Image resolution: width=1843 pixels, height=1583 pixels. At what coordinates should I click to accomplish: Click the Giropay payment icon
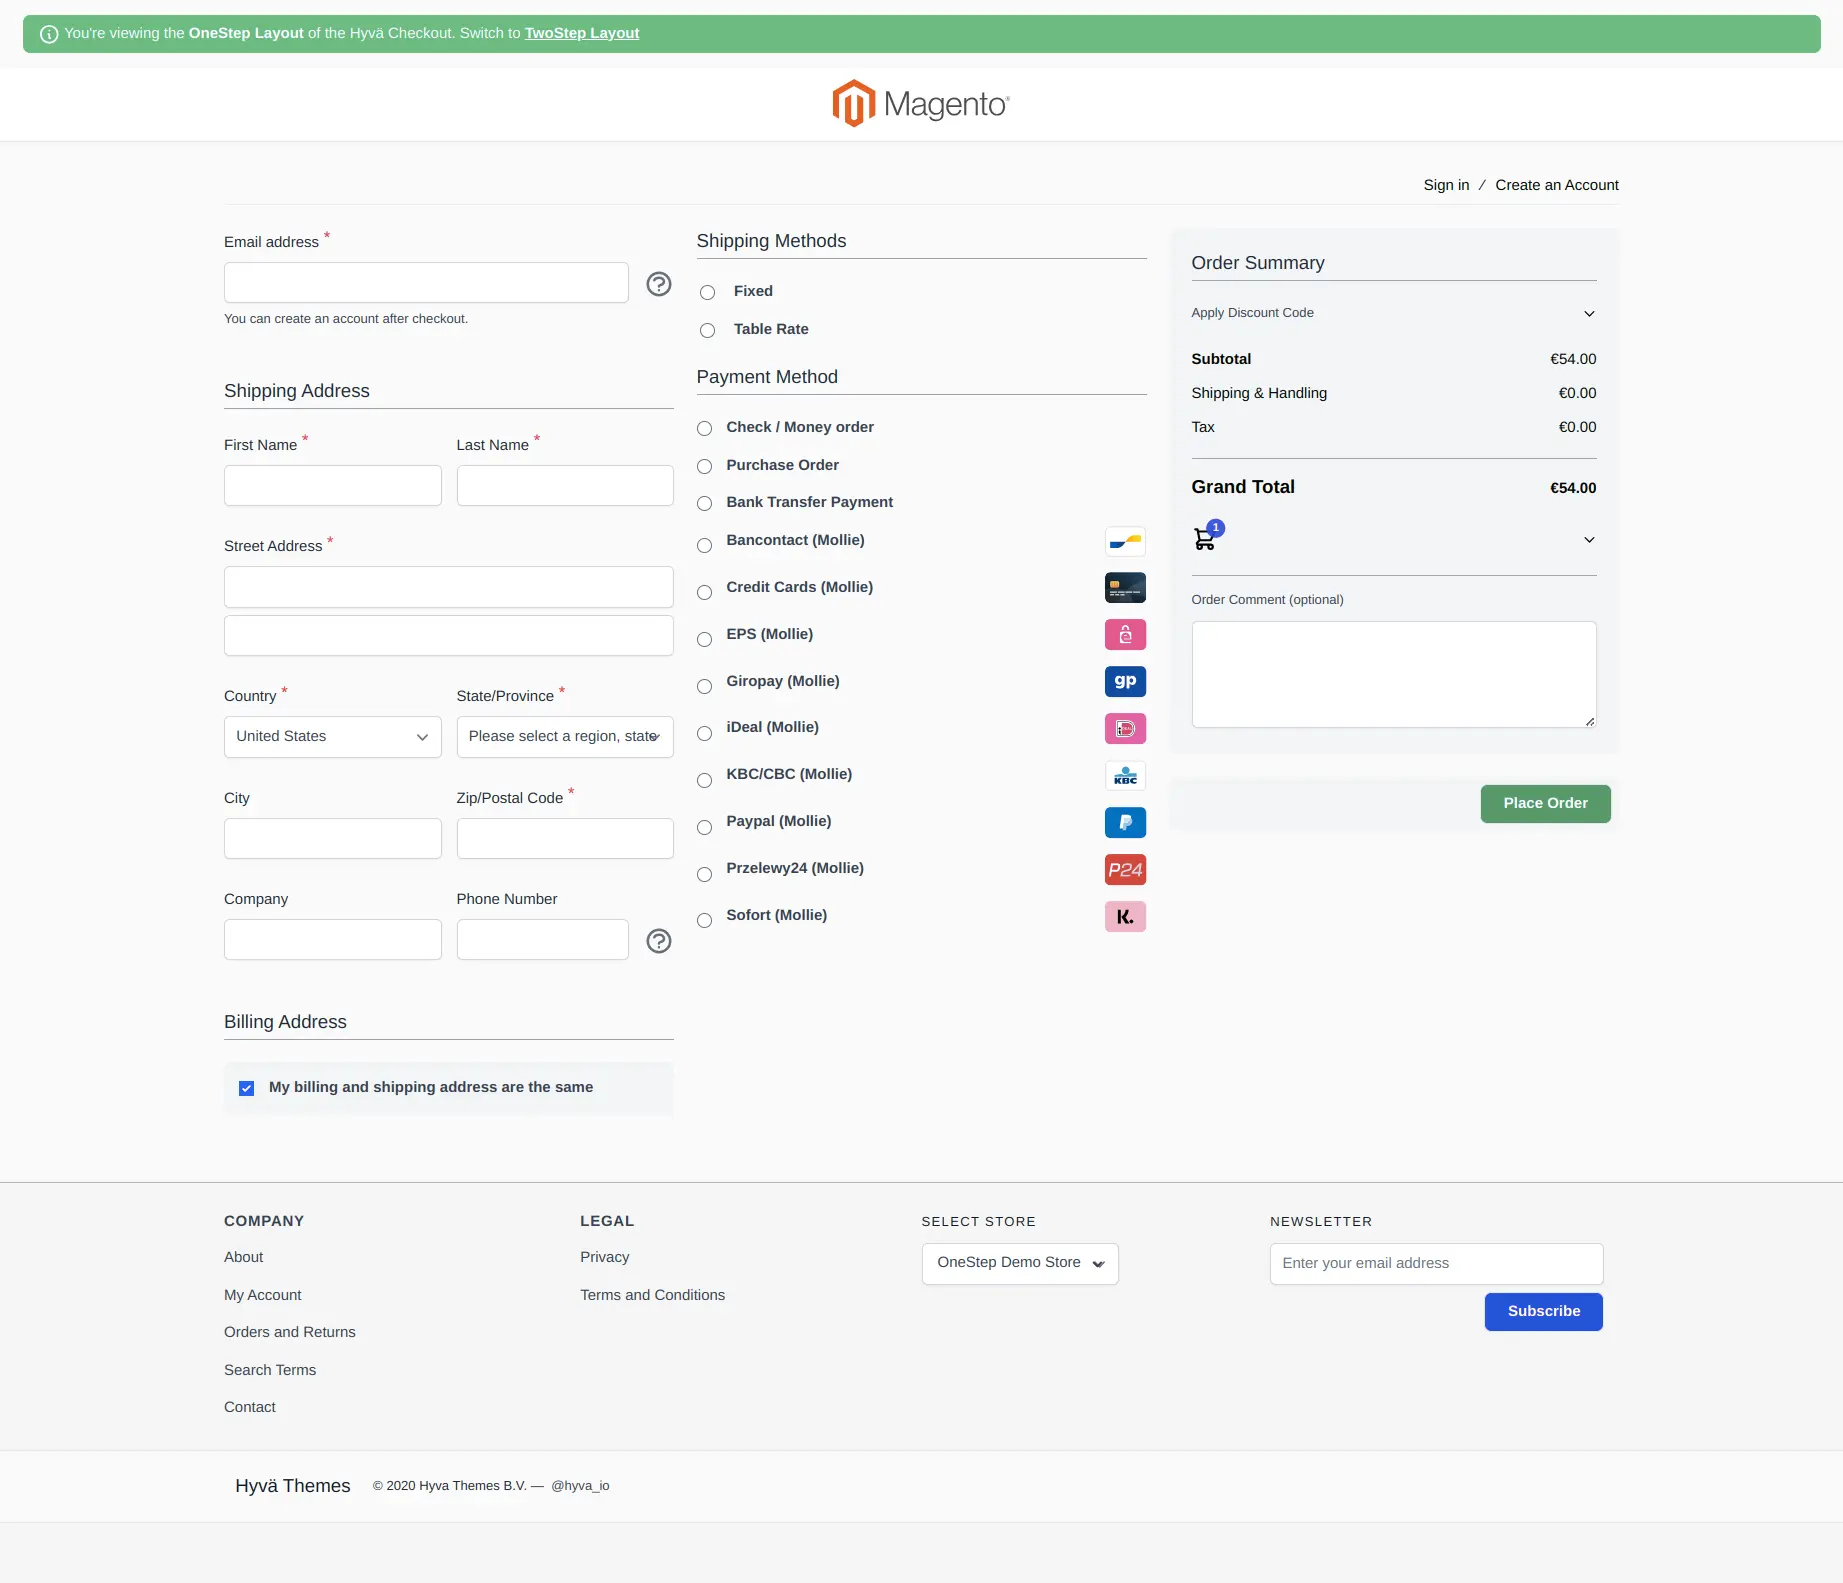click(1124, 681)
